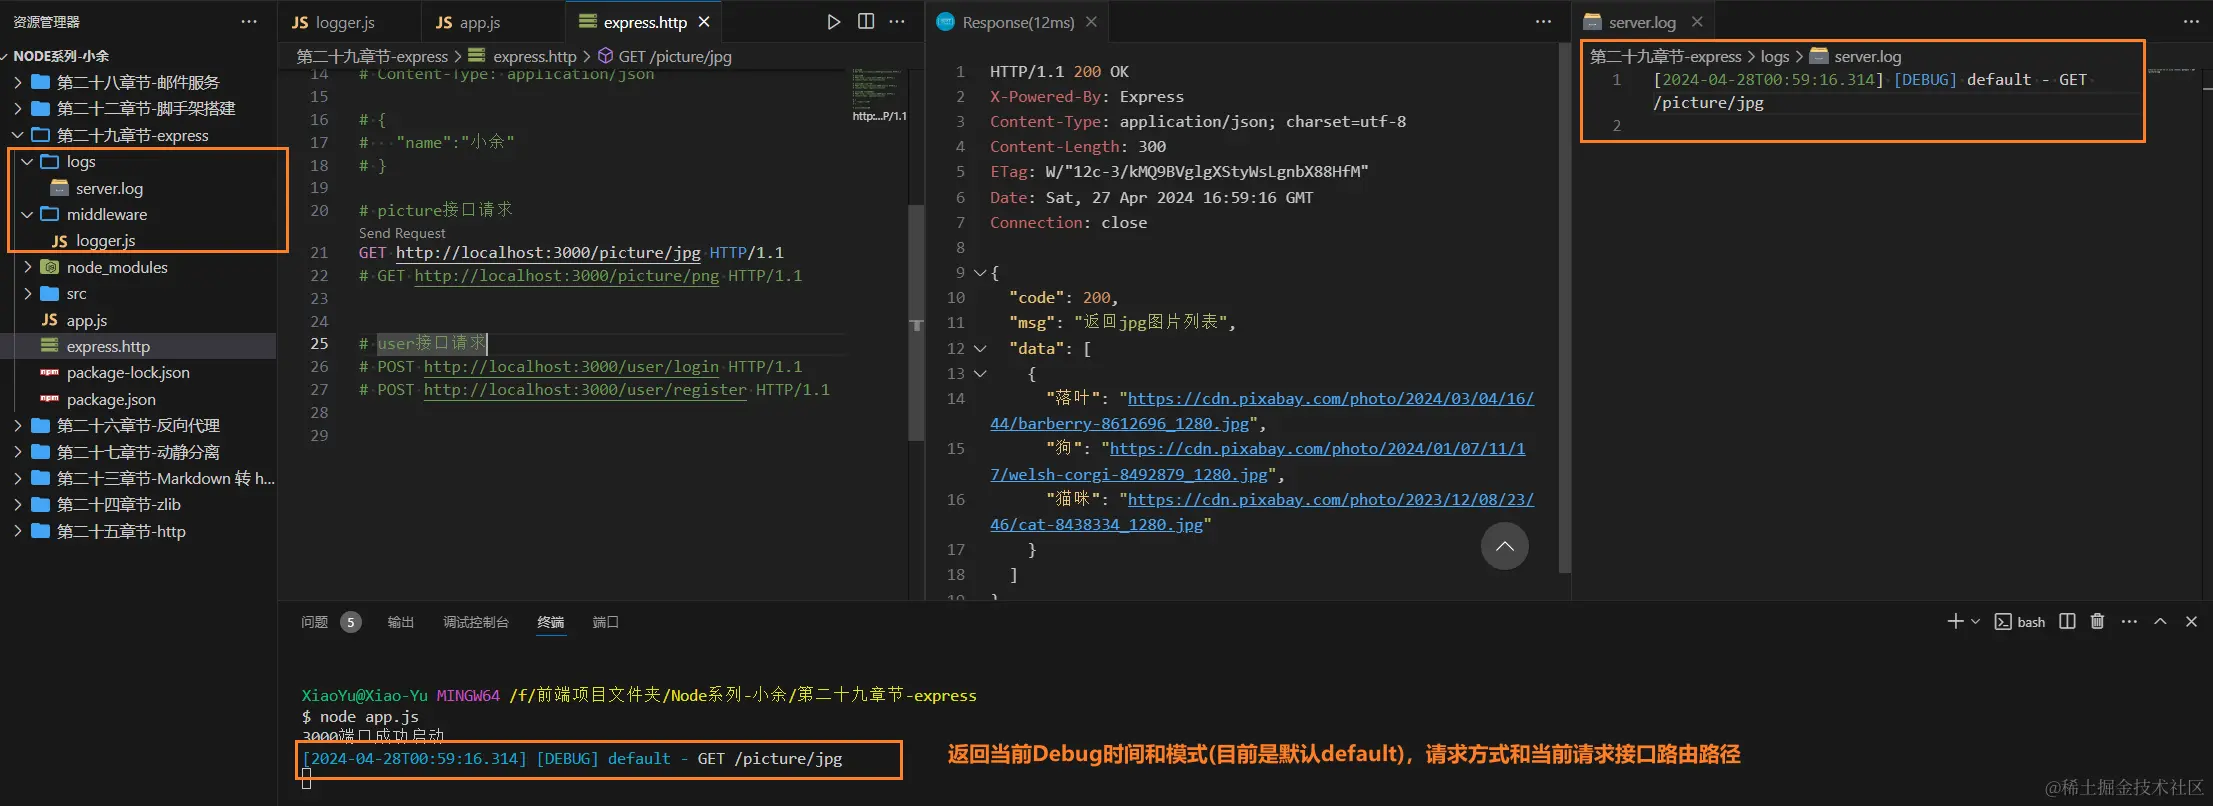The image size is (2213, 806).
Task: Open more actions in server.log editor group
Action: coord(2190,22)
